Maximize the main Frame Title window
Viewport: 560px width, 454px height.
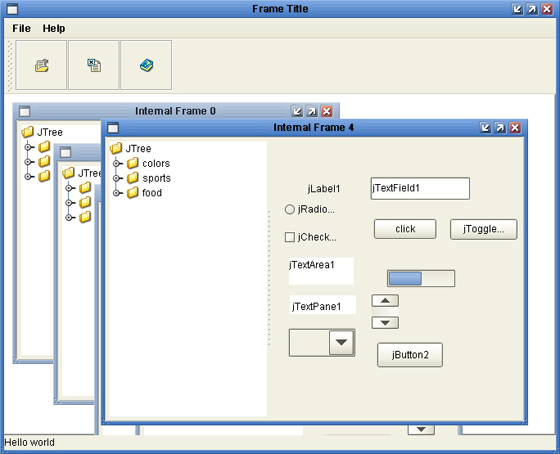tap(532, 9)
